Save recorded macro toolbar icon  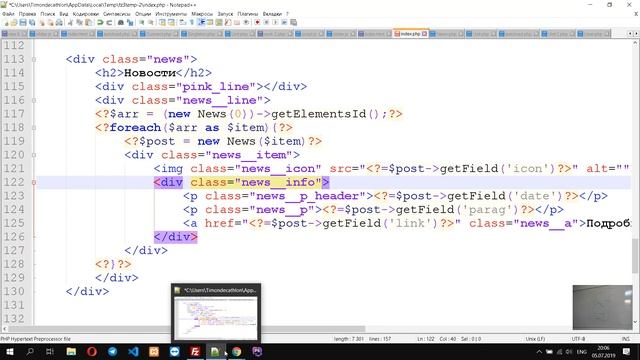(x=293, y=22)
